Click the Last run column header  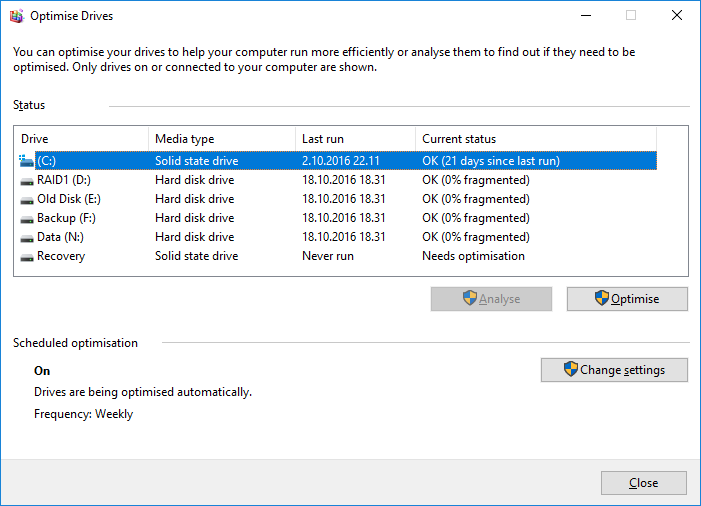point(355,139)
